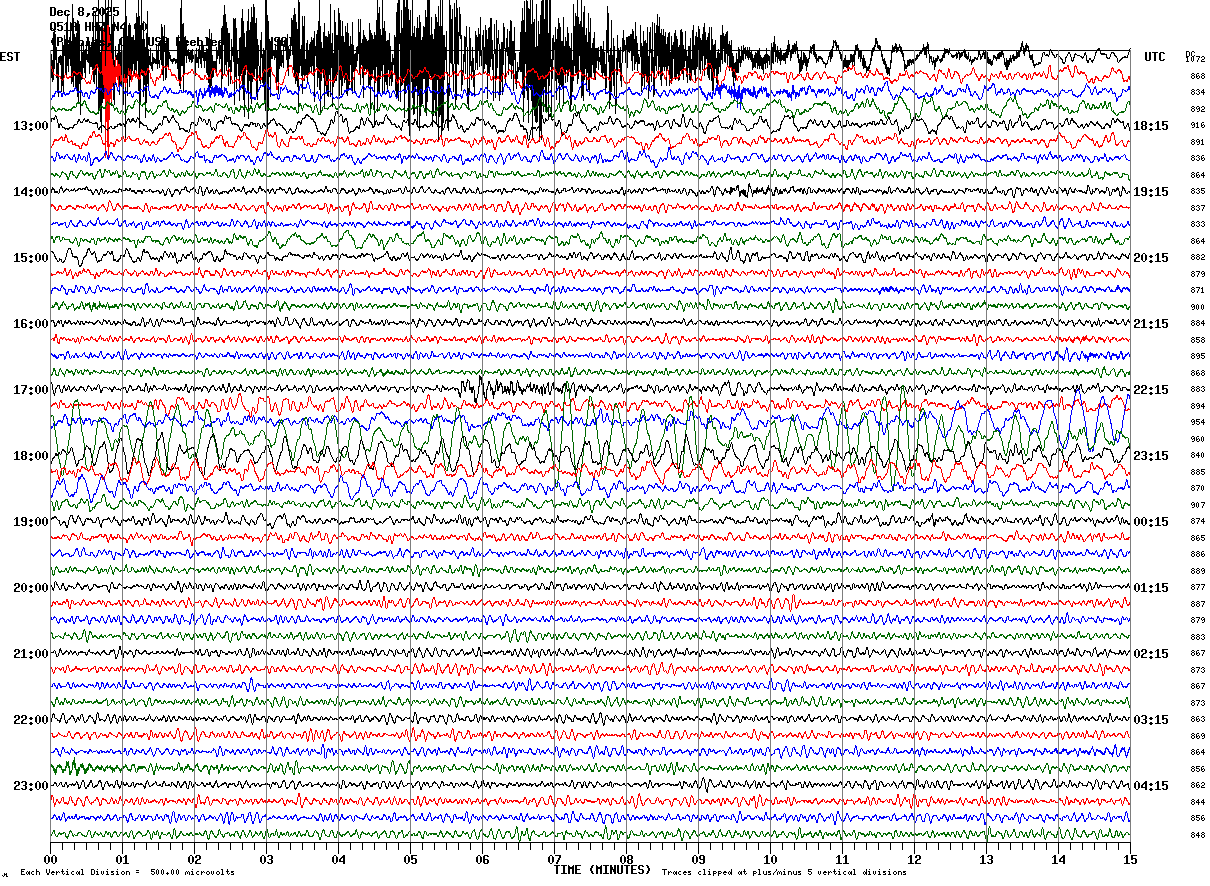
Task: Click the '01:15' UTC time label
Action: [x=1150, y=588]
